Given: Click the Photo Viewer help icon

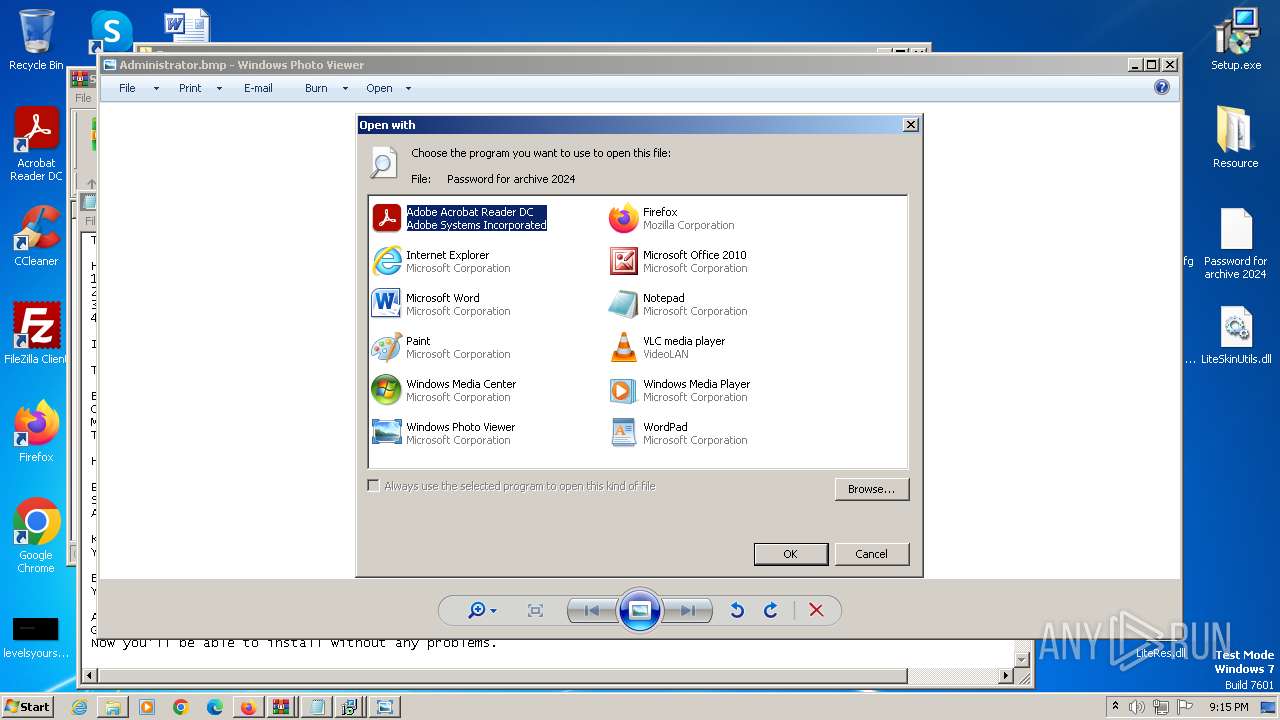Looking at the screenshot, I should pyautogui.click(x=1162, y=87).
